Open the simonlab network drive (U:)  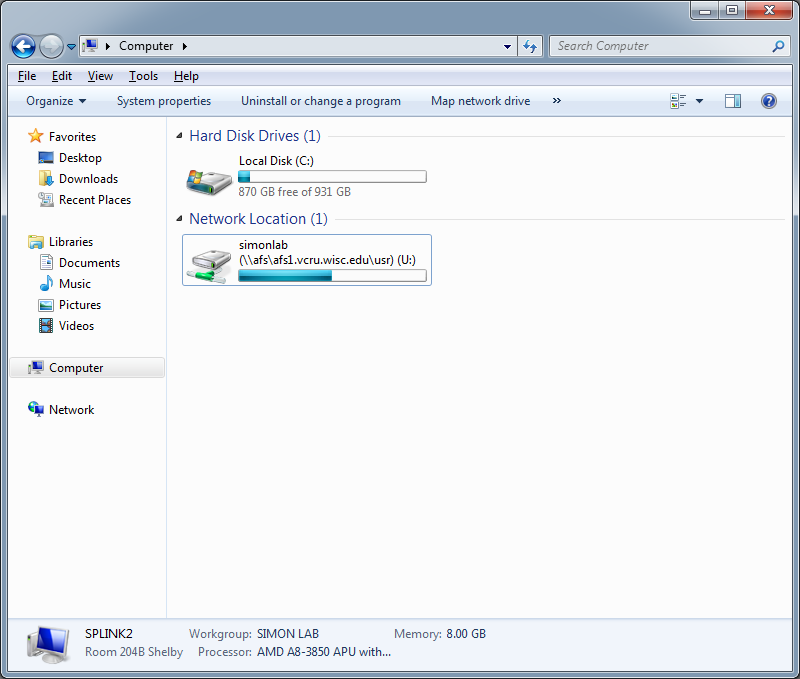306,260
